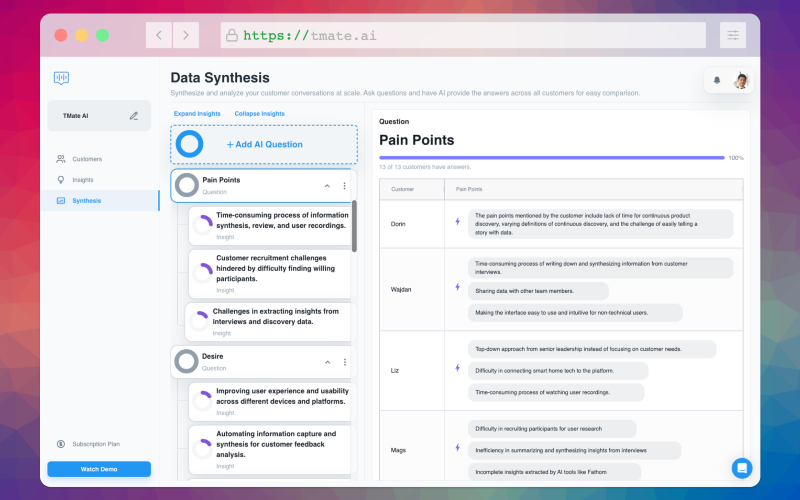This screenshot has height=500, width=800.
Task: Collapse the Desire question chevron
Action: point(328,362)
